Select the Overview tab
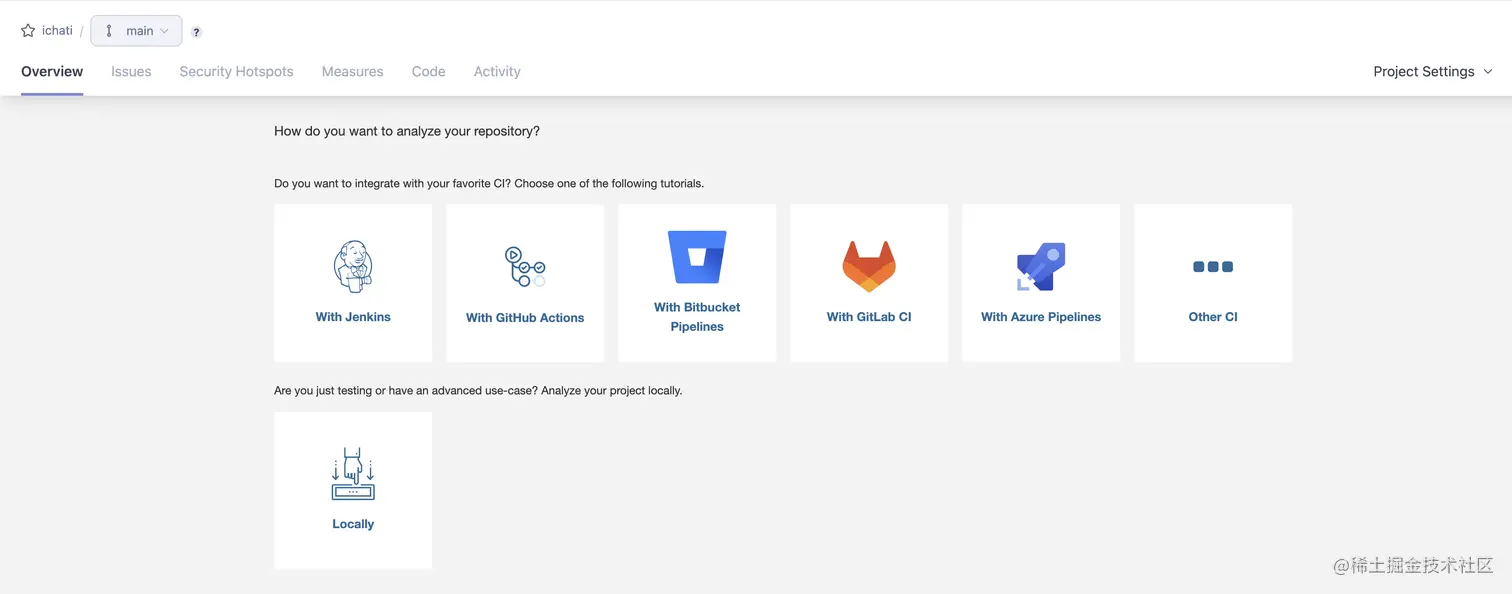This screenshot has width=1512, height=594. coord(52,72)
